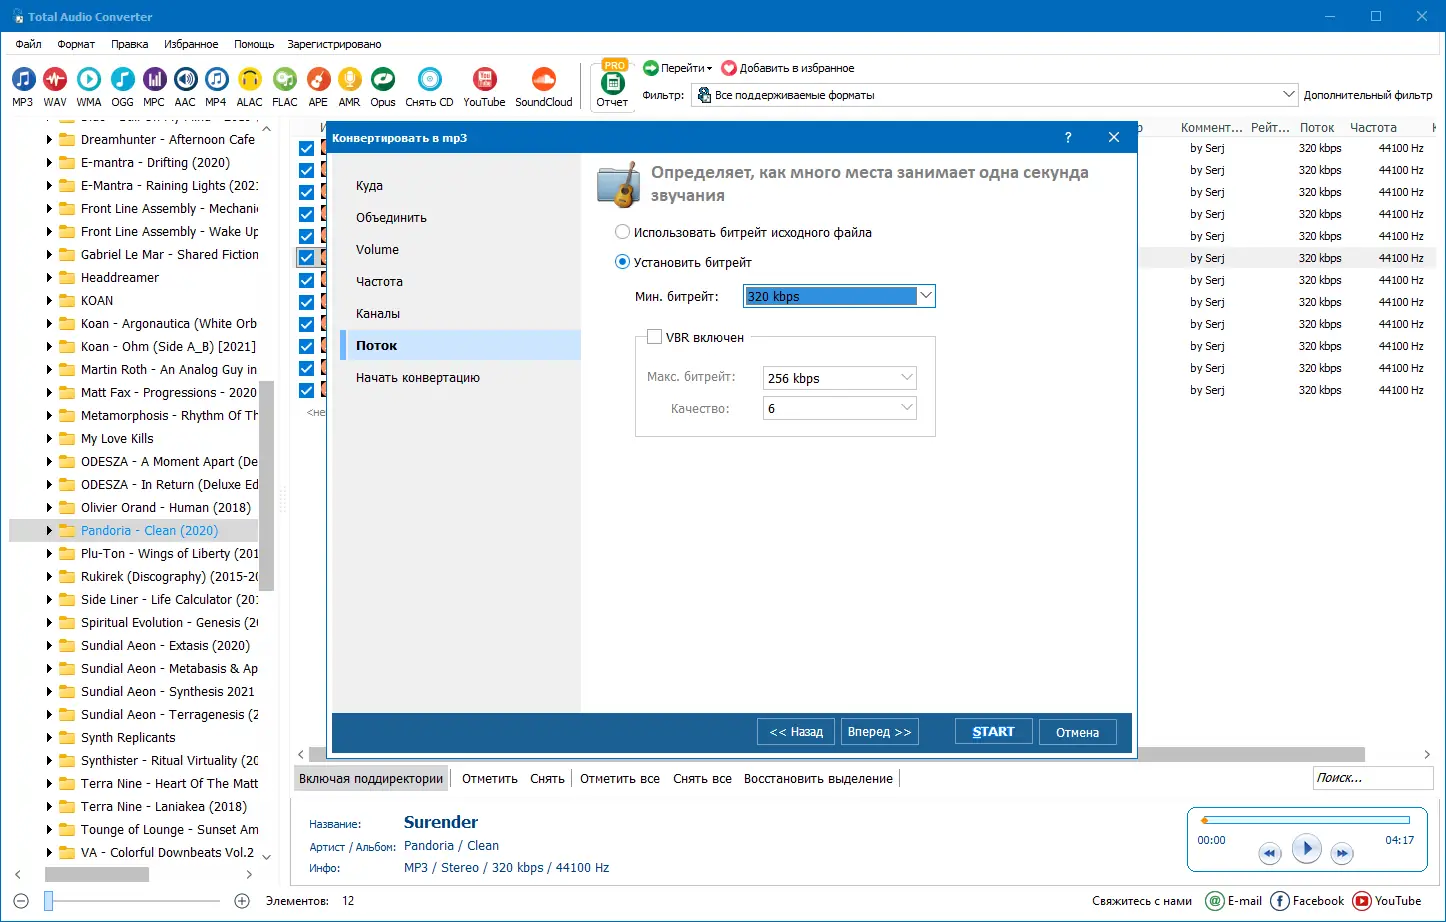1446x922 pixels.
Task: Click the Поиск search field
Action: click(1372, 778)
